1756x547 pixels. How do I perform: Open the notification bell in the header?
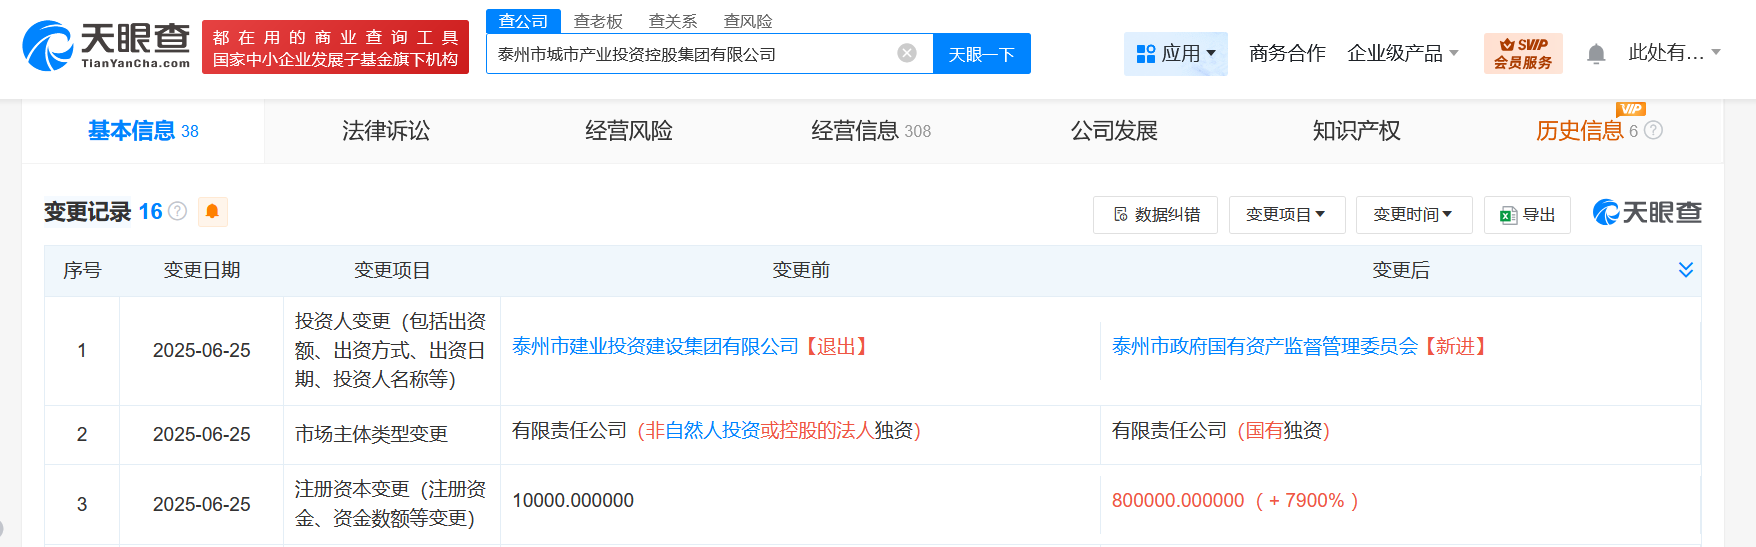[1596, 54]
